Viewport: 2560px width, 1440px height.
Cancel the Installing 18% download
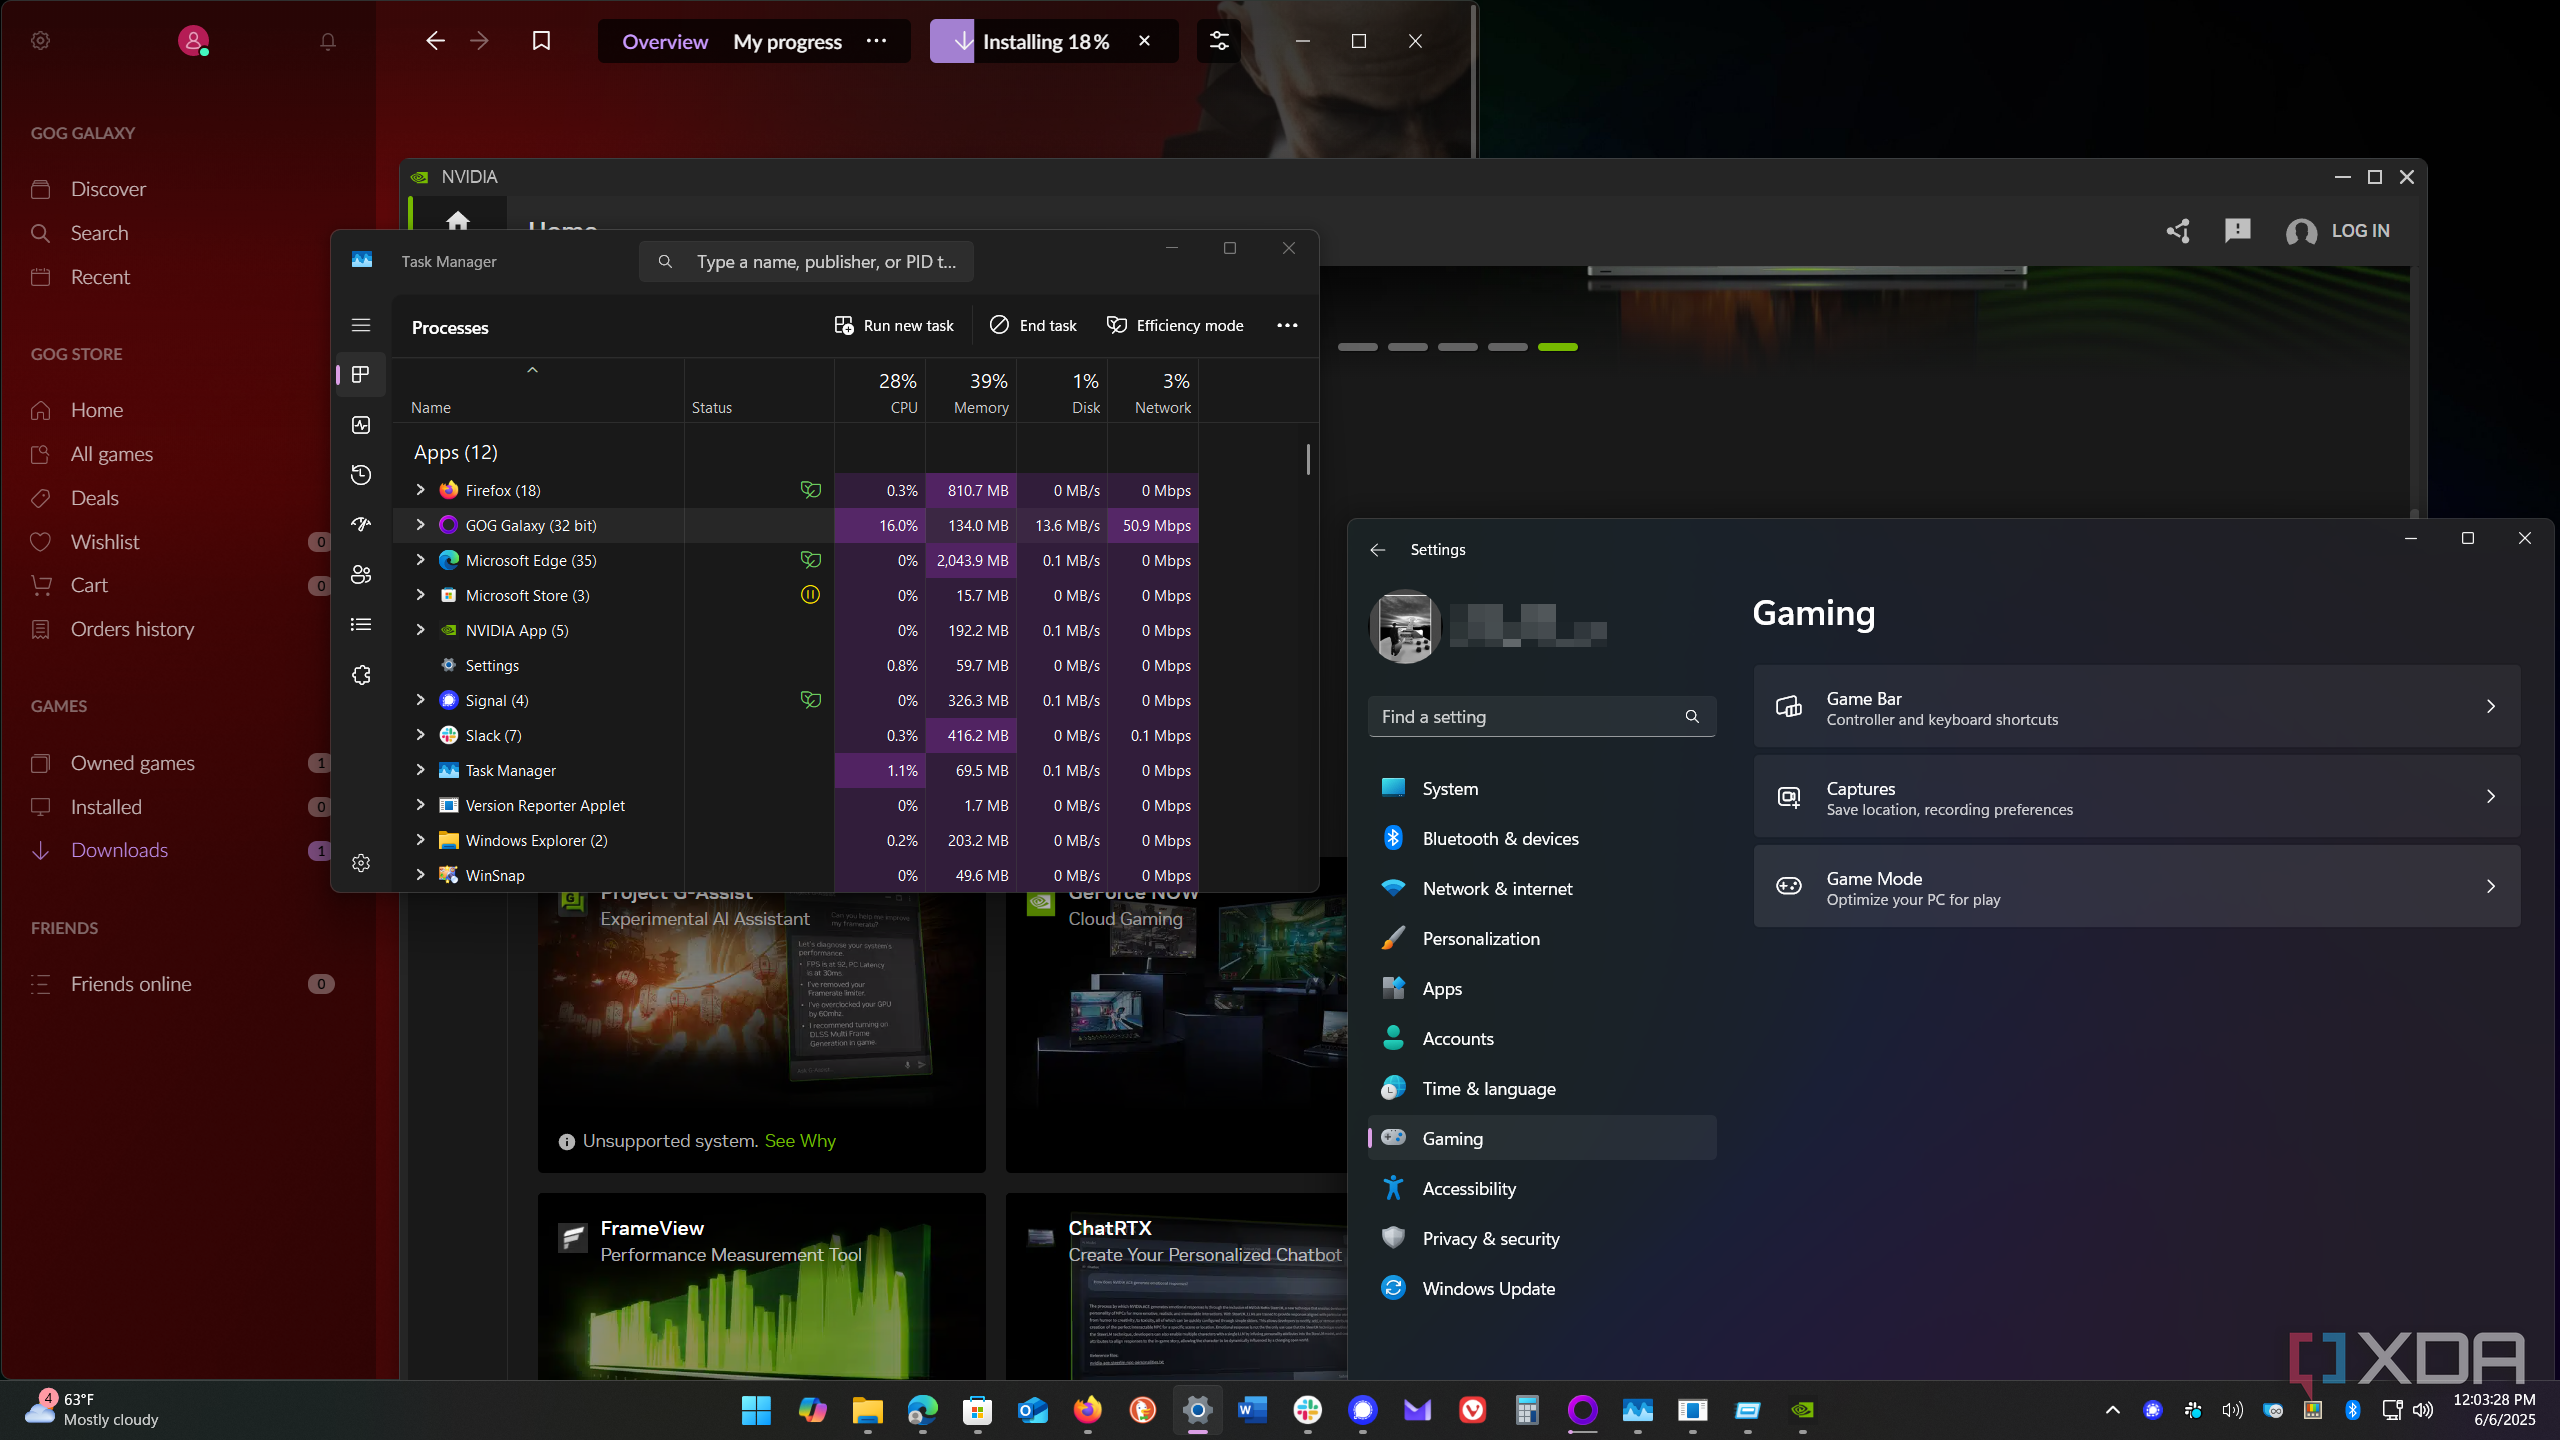point(1145,41)
